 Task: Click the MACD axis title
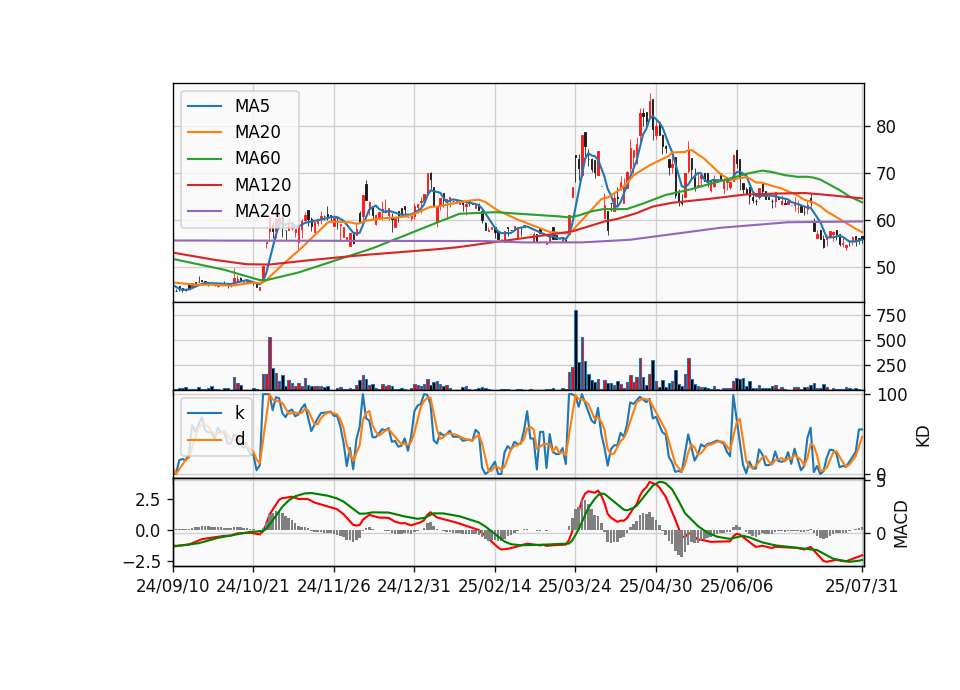[x=901, y=524]
